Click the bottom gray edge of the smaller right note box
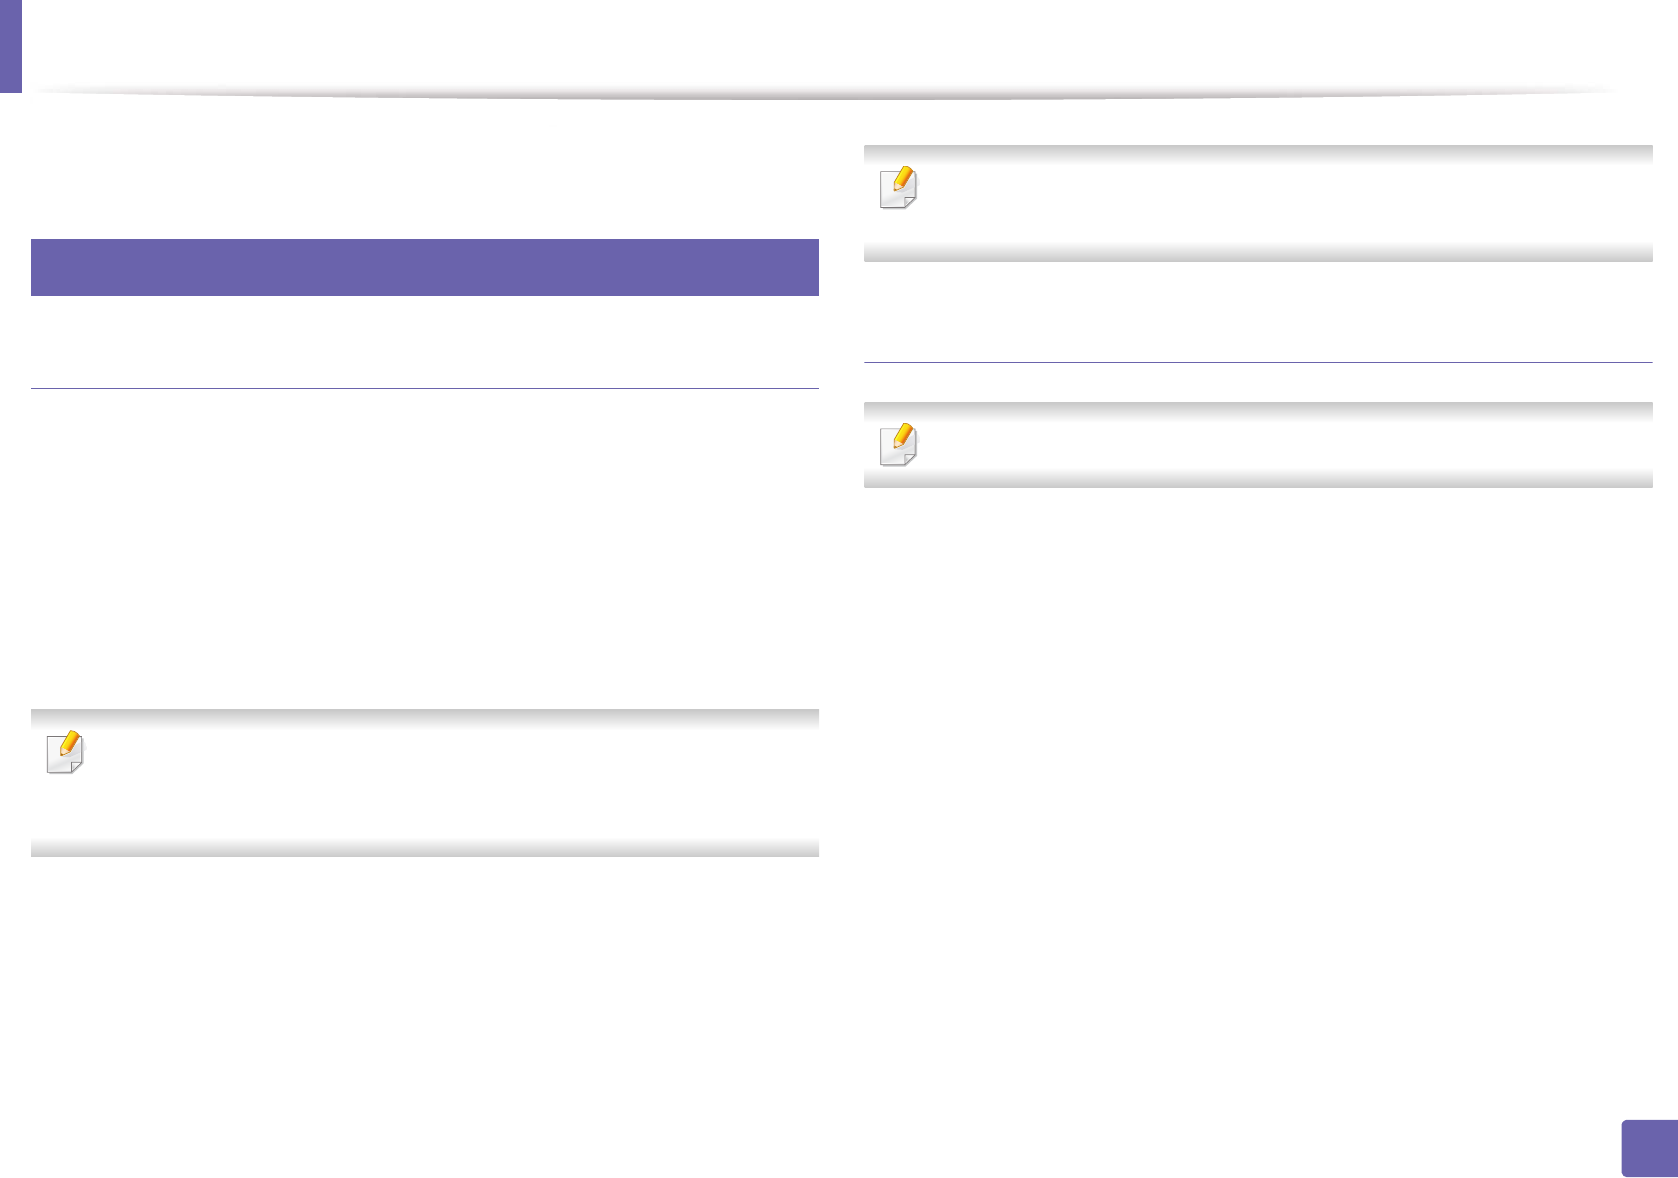 pyautogui.click(x=1257, y=481)
